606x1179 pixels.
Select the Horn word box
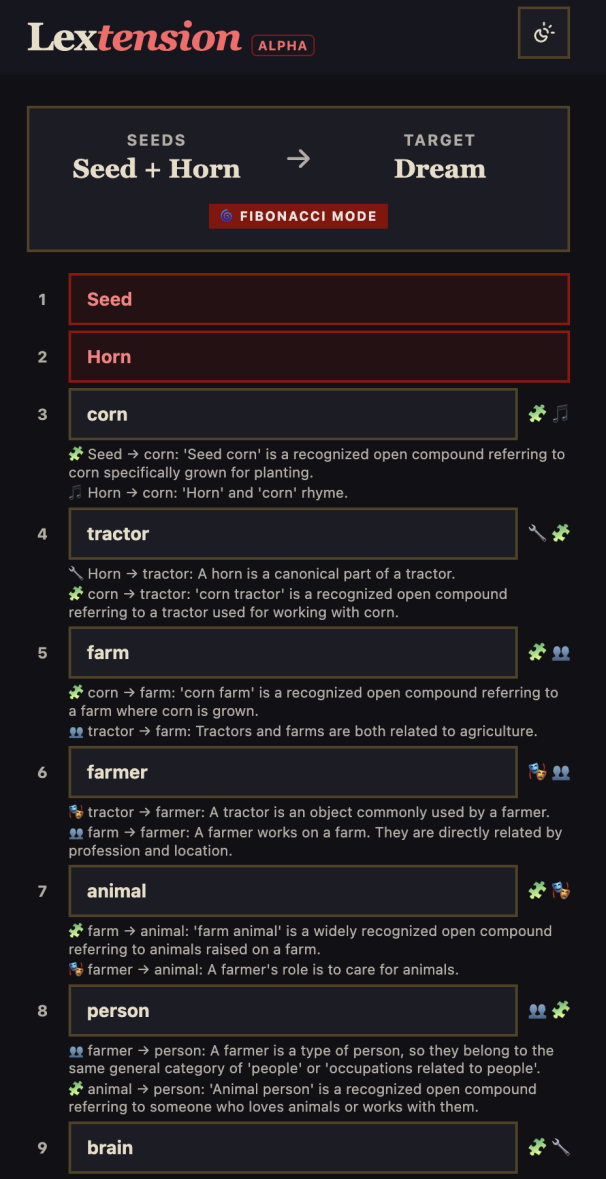319,357
